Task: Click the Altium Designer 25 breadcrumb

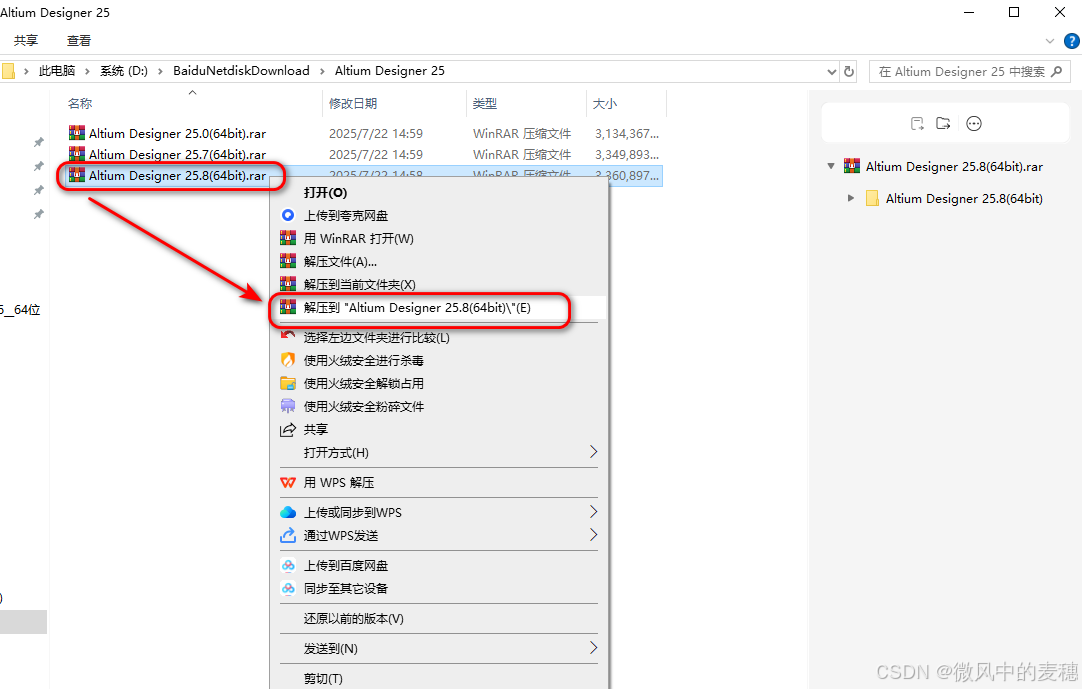Action: click(x=389, y=70)
